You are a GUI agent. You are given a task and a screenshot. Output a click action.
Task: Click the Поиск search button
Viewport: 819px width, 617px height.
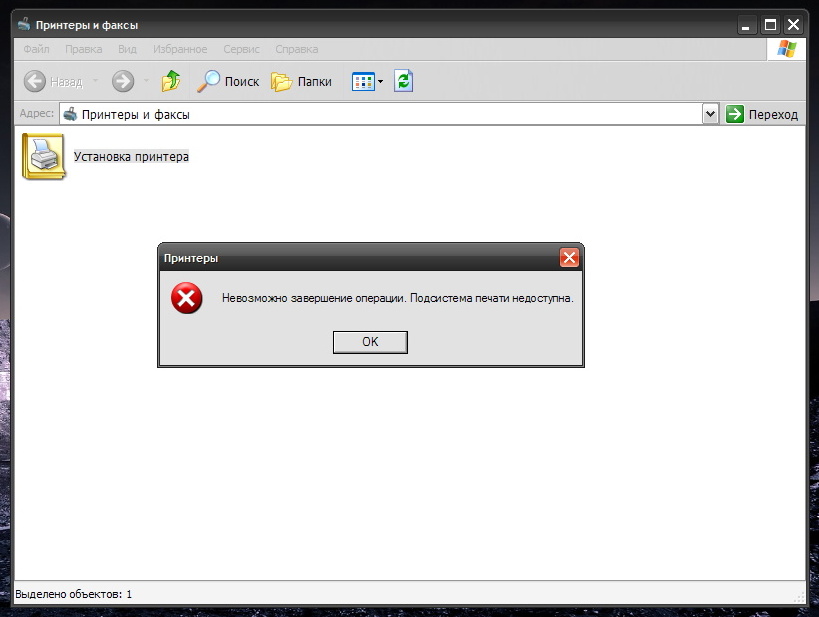pyautogui.click(x=228, y=82)
